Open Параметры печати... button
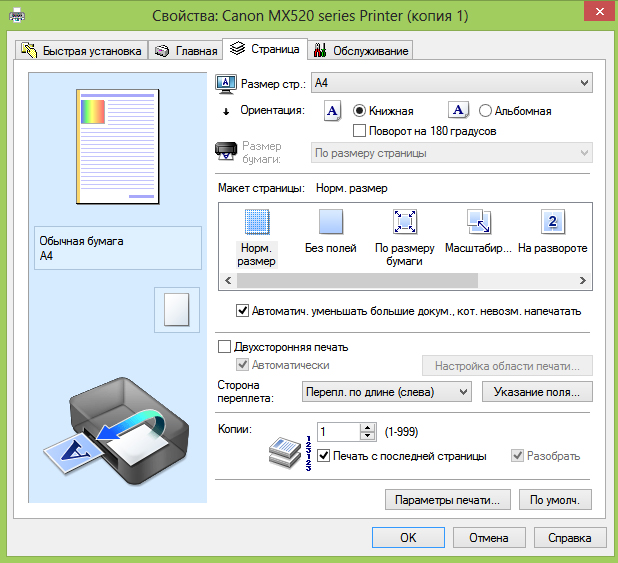The height and width of the screenshot is (563, 618). pos(448,500)
